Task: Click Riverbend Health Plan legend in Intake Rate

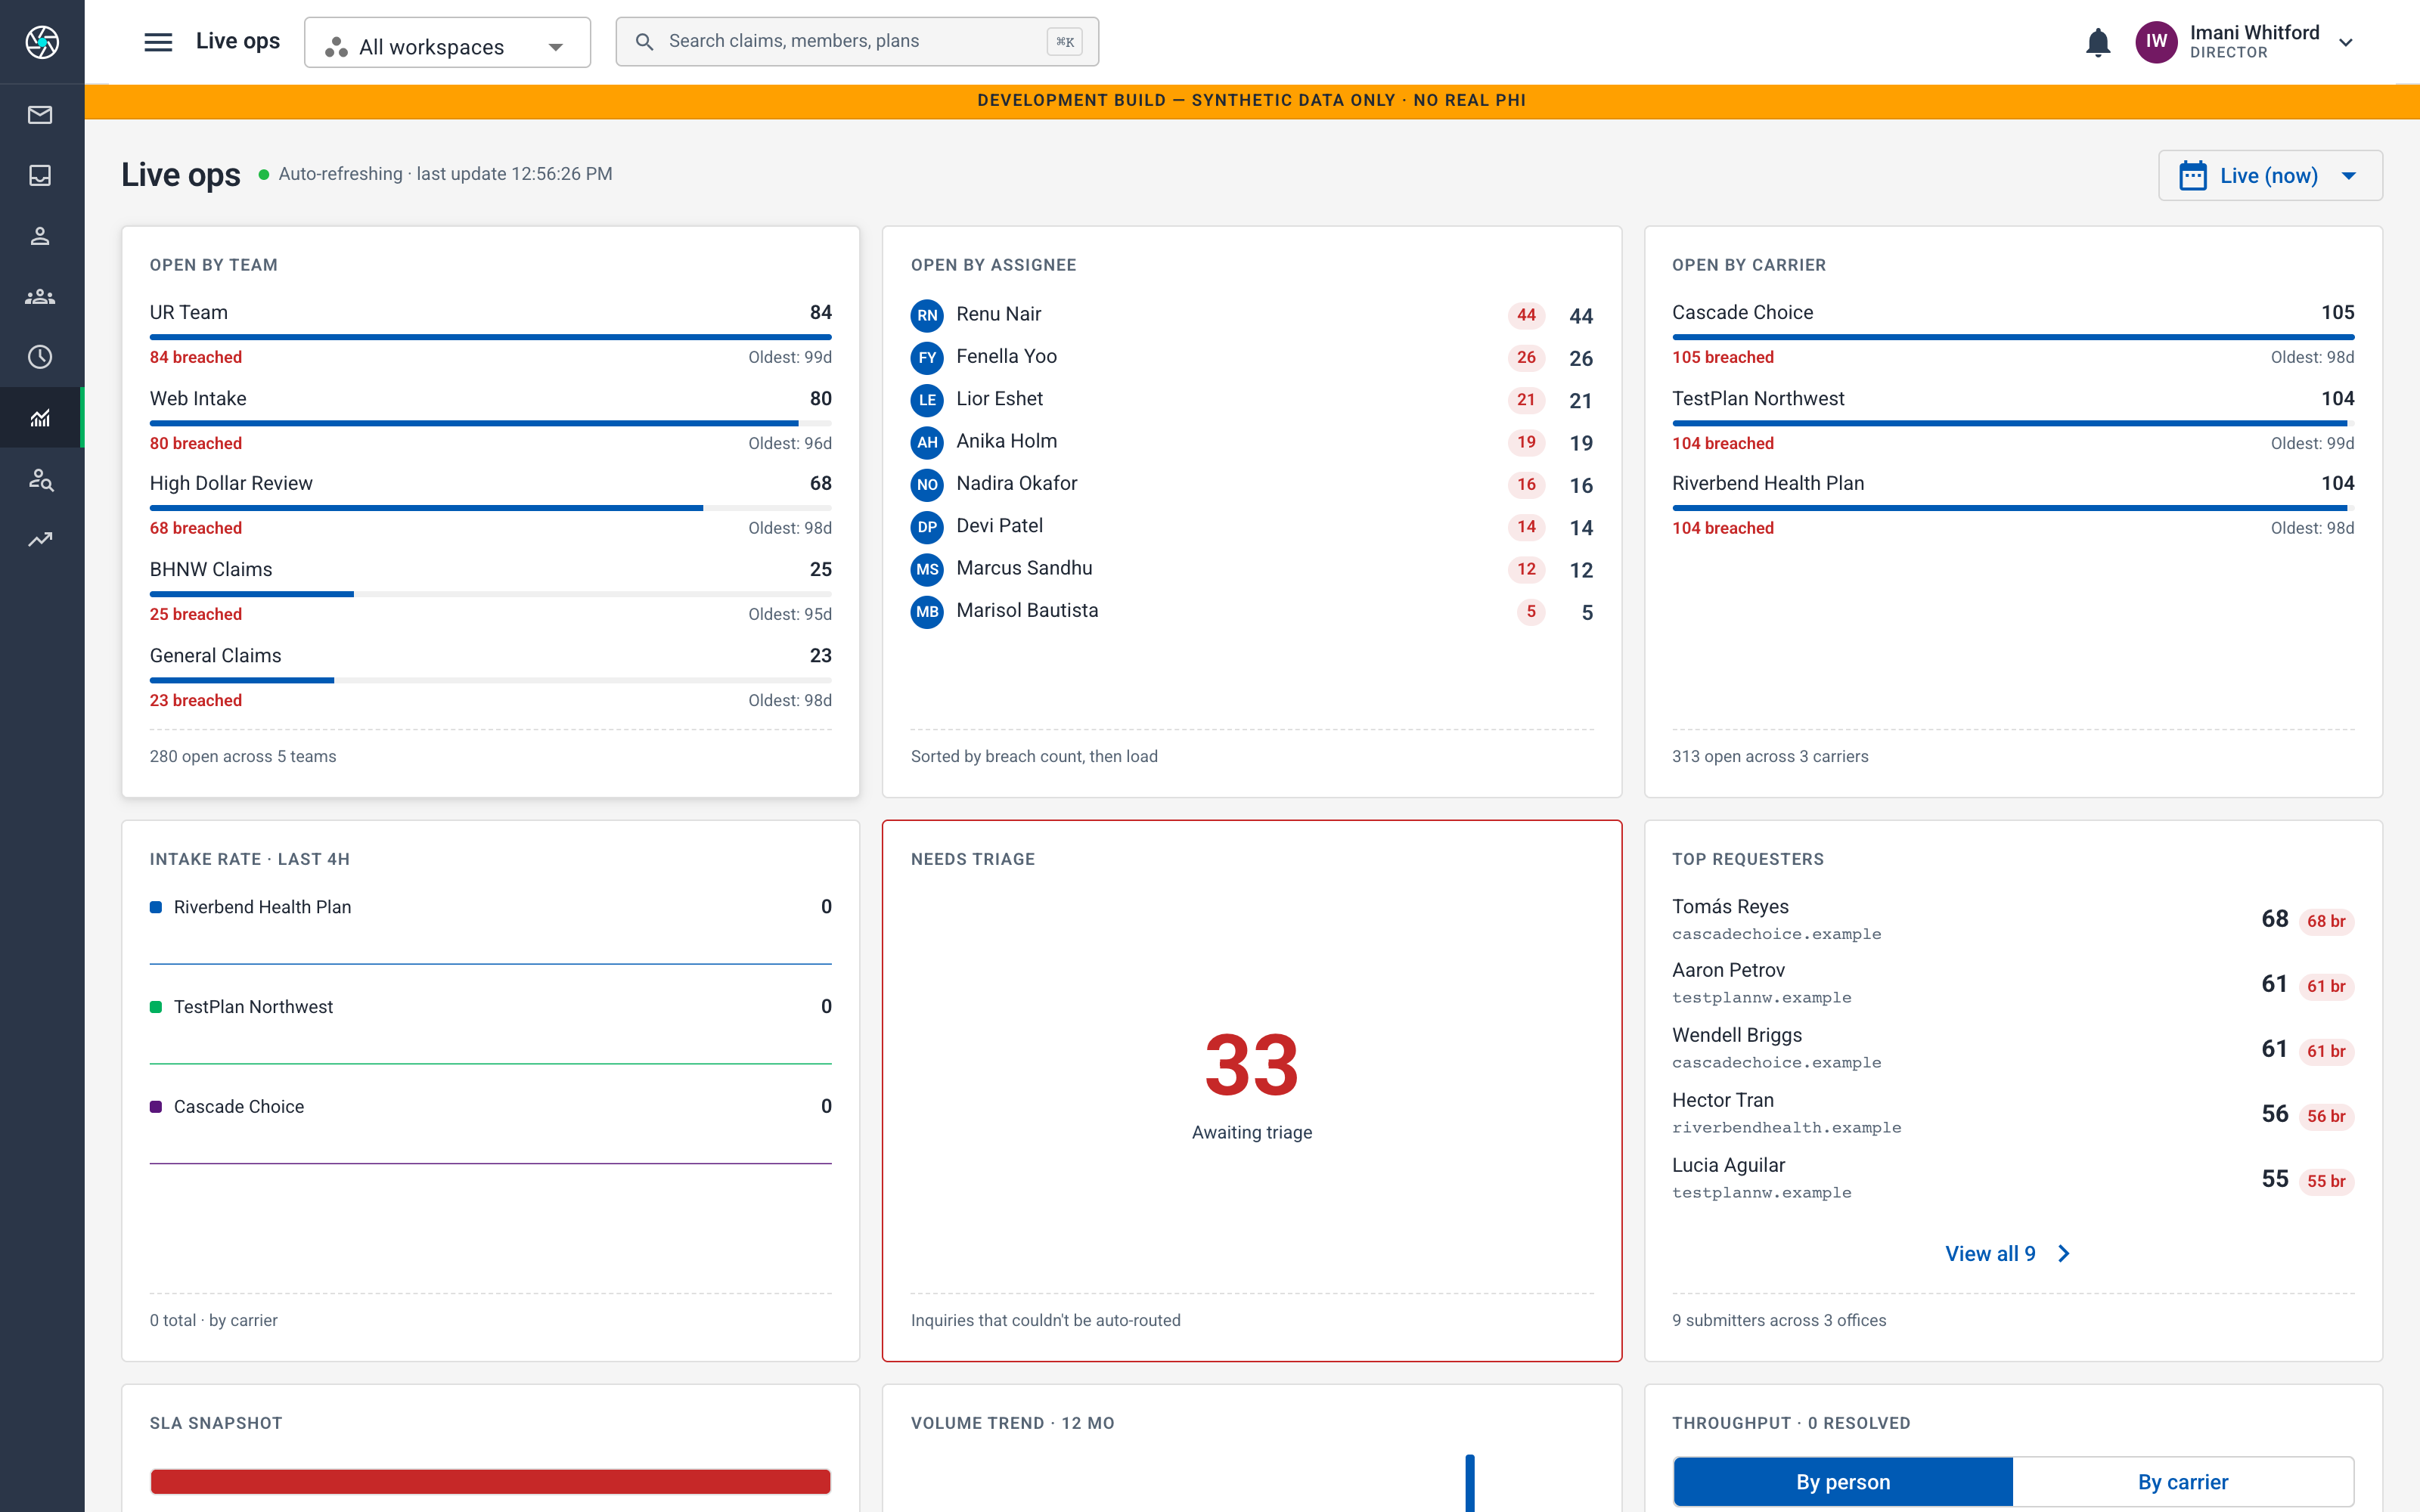Action: click(251, 907)
